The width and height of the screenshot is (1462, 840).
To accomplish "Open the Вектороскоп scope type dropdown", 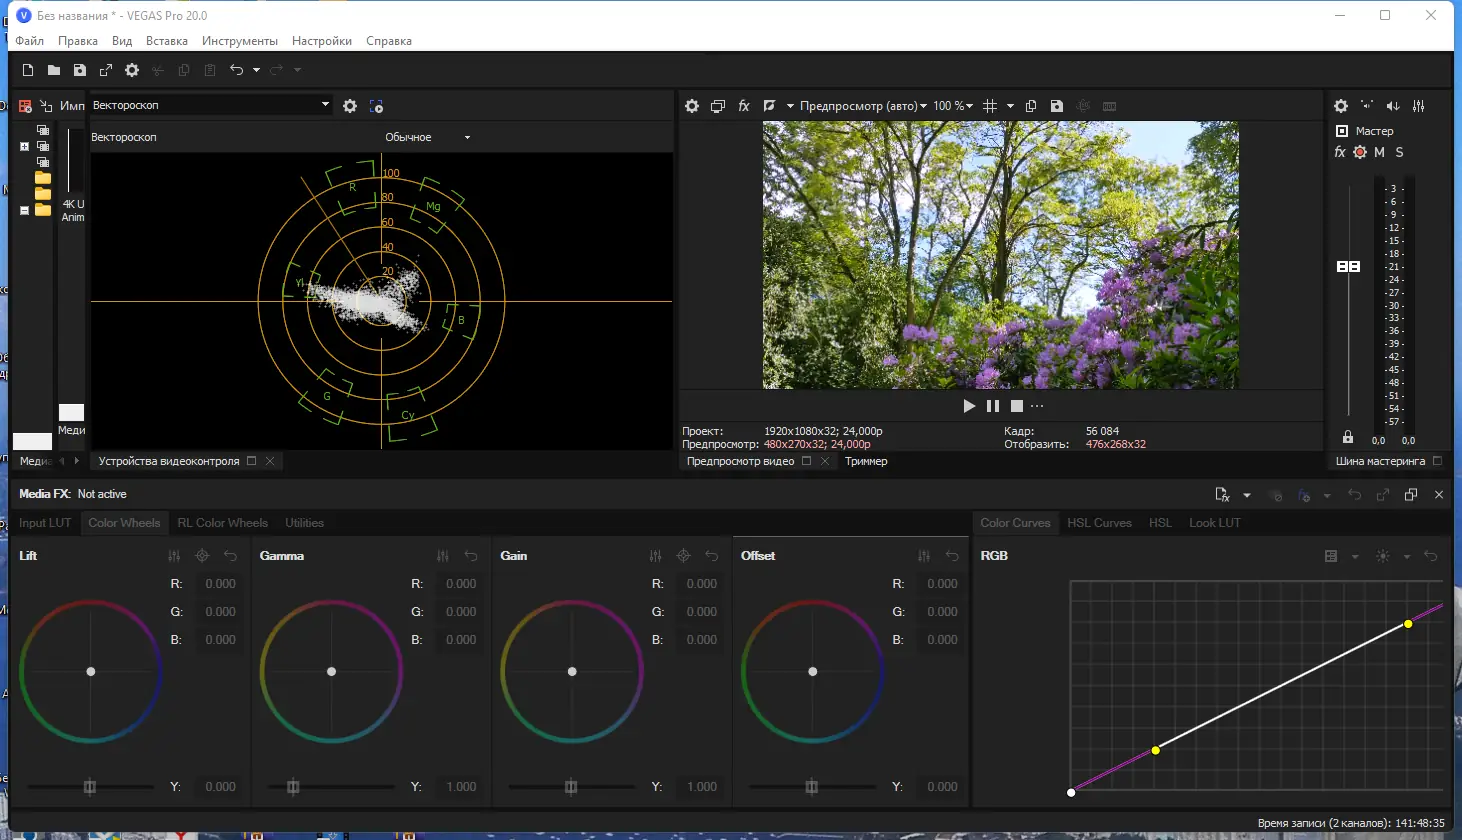I will tap(325, 105).
